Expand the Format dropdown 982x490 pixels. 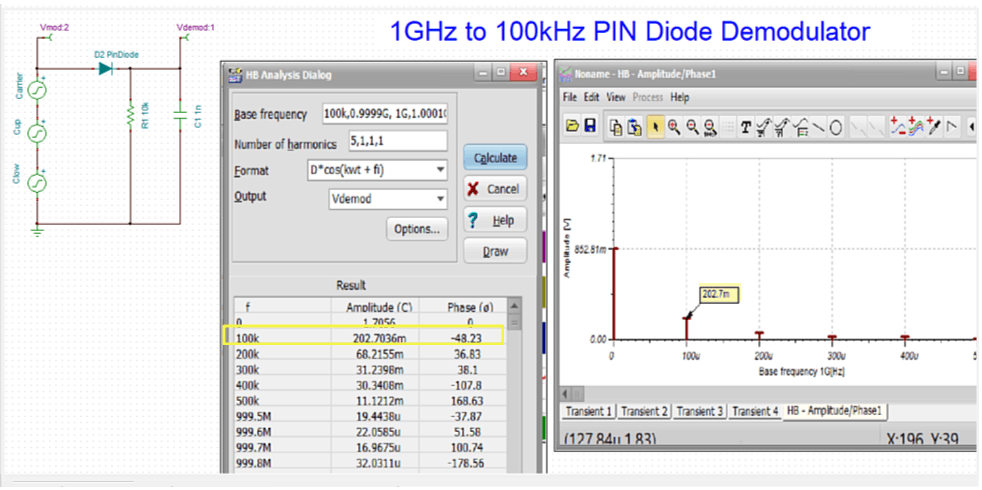point(440,170)
